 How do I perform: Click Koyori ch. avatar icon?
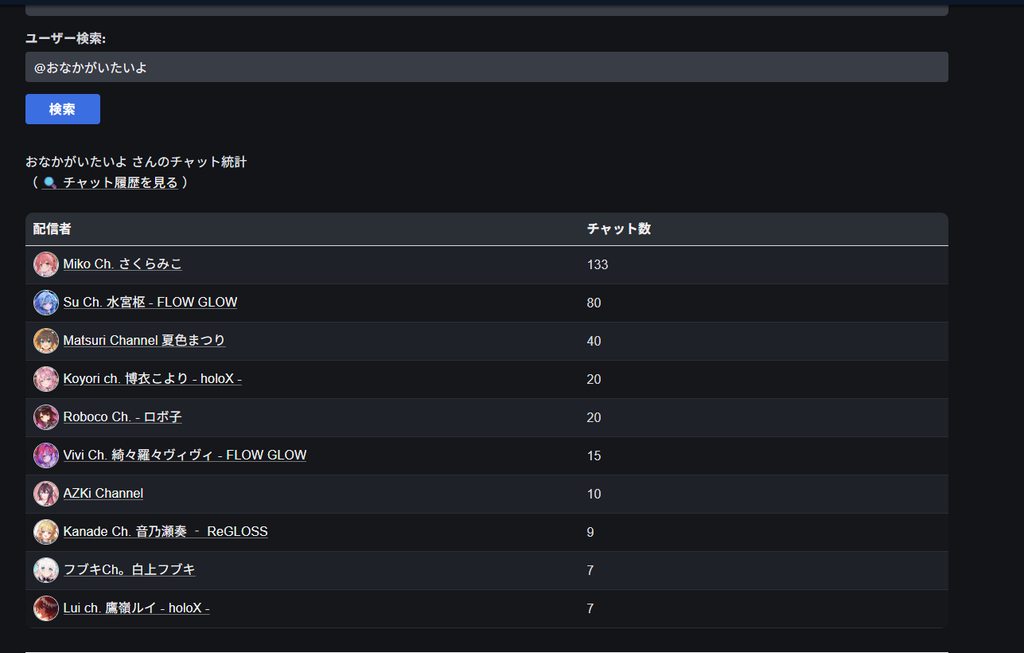[x=46, y=379]
